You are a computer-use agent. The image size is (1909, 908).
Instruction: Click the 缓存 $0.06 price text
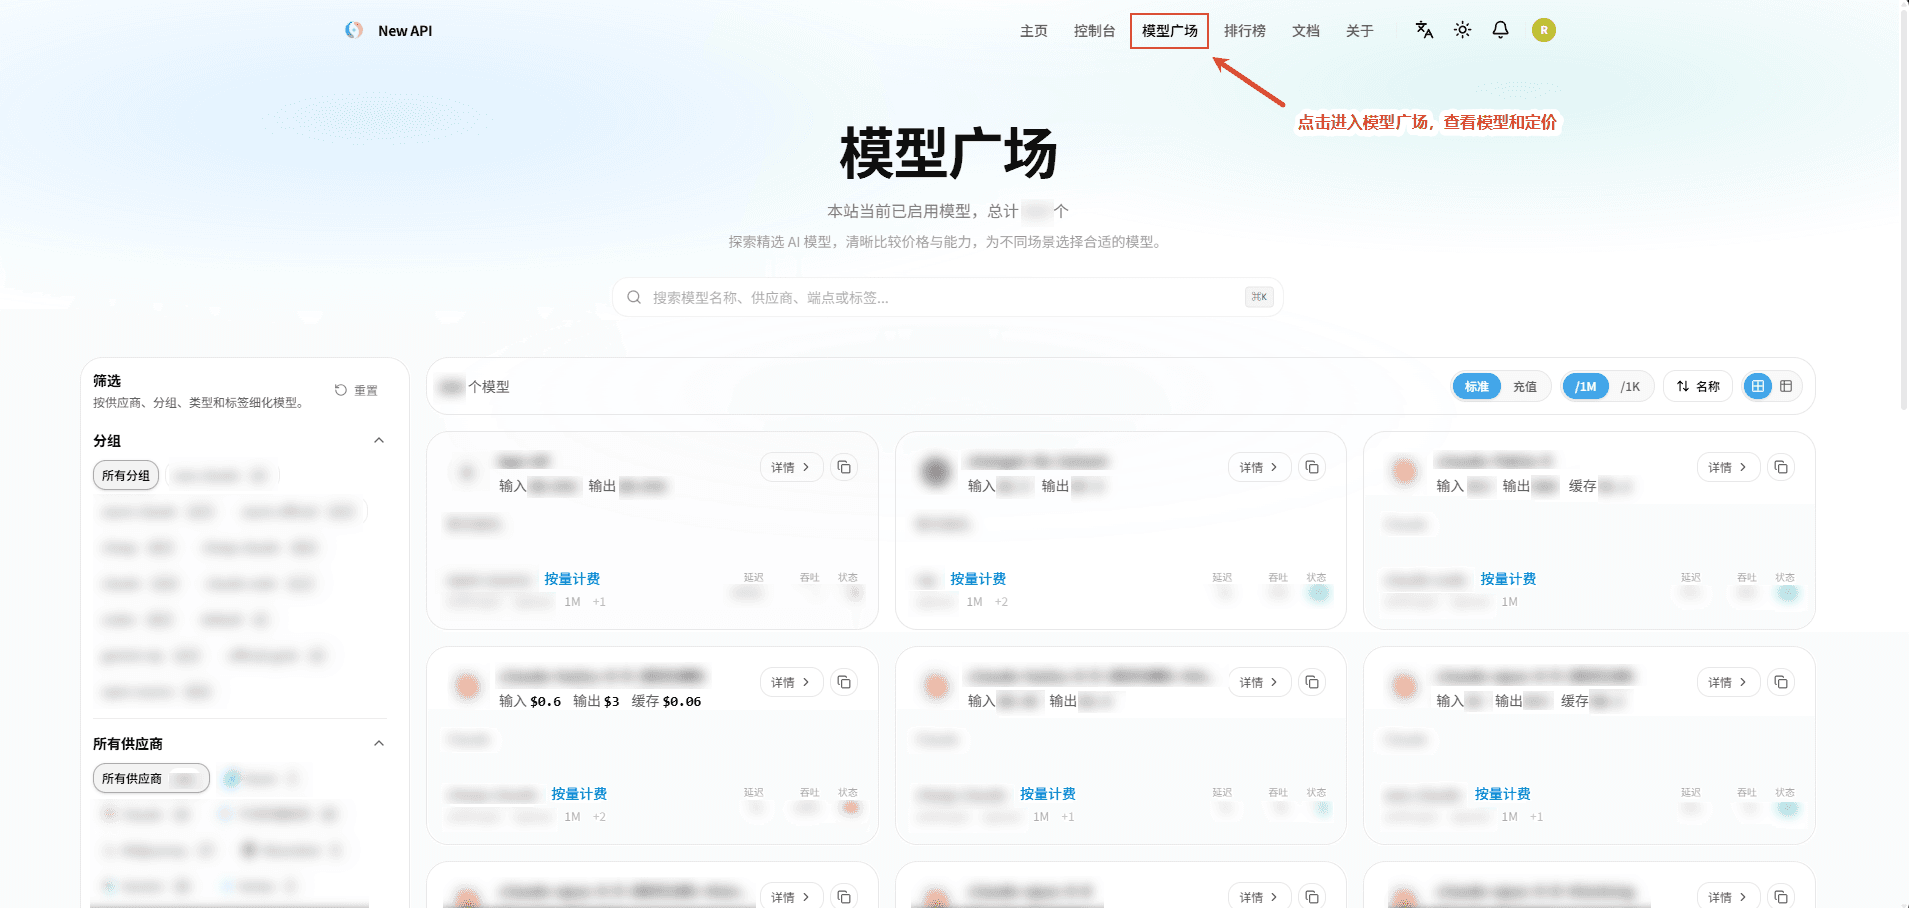coord(667,702)
